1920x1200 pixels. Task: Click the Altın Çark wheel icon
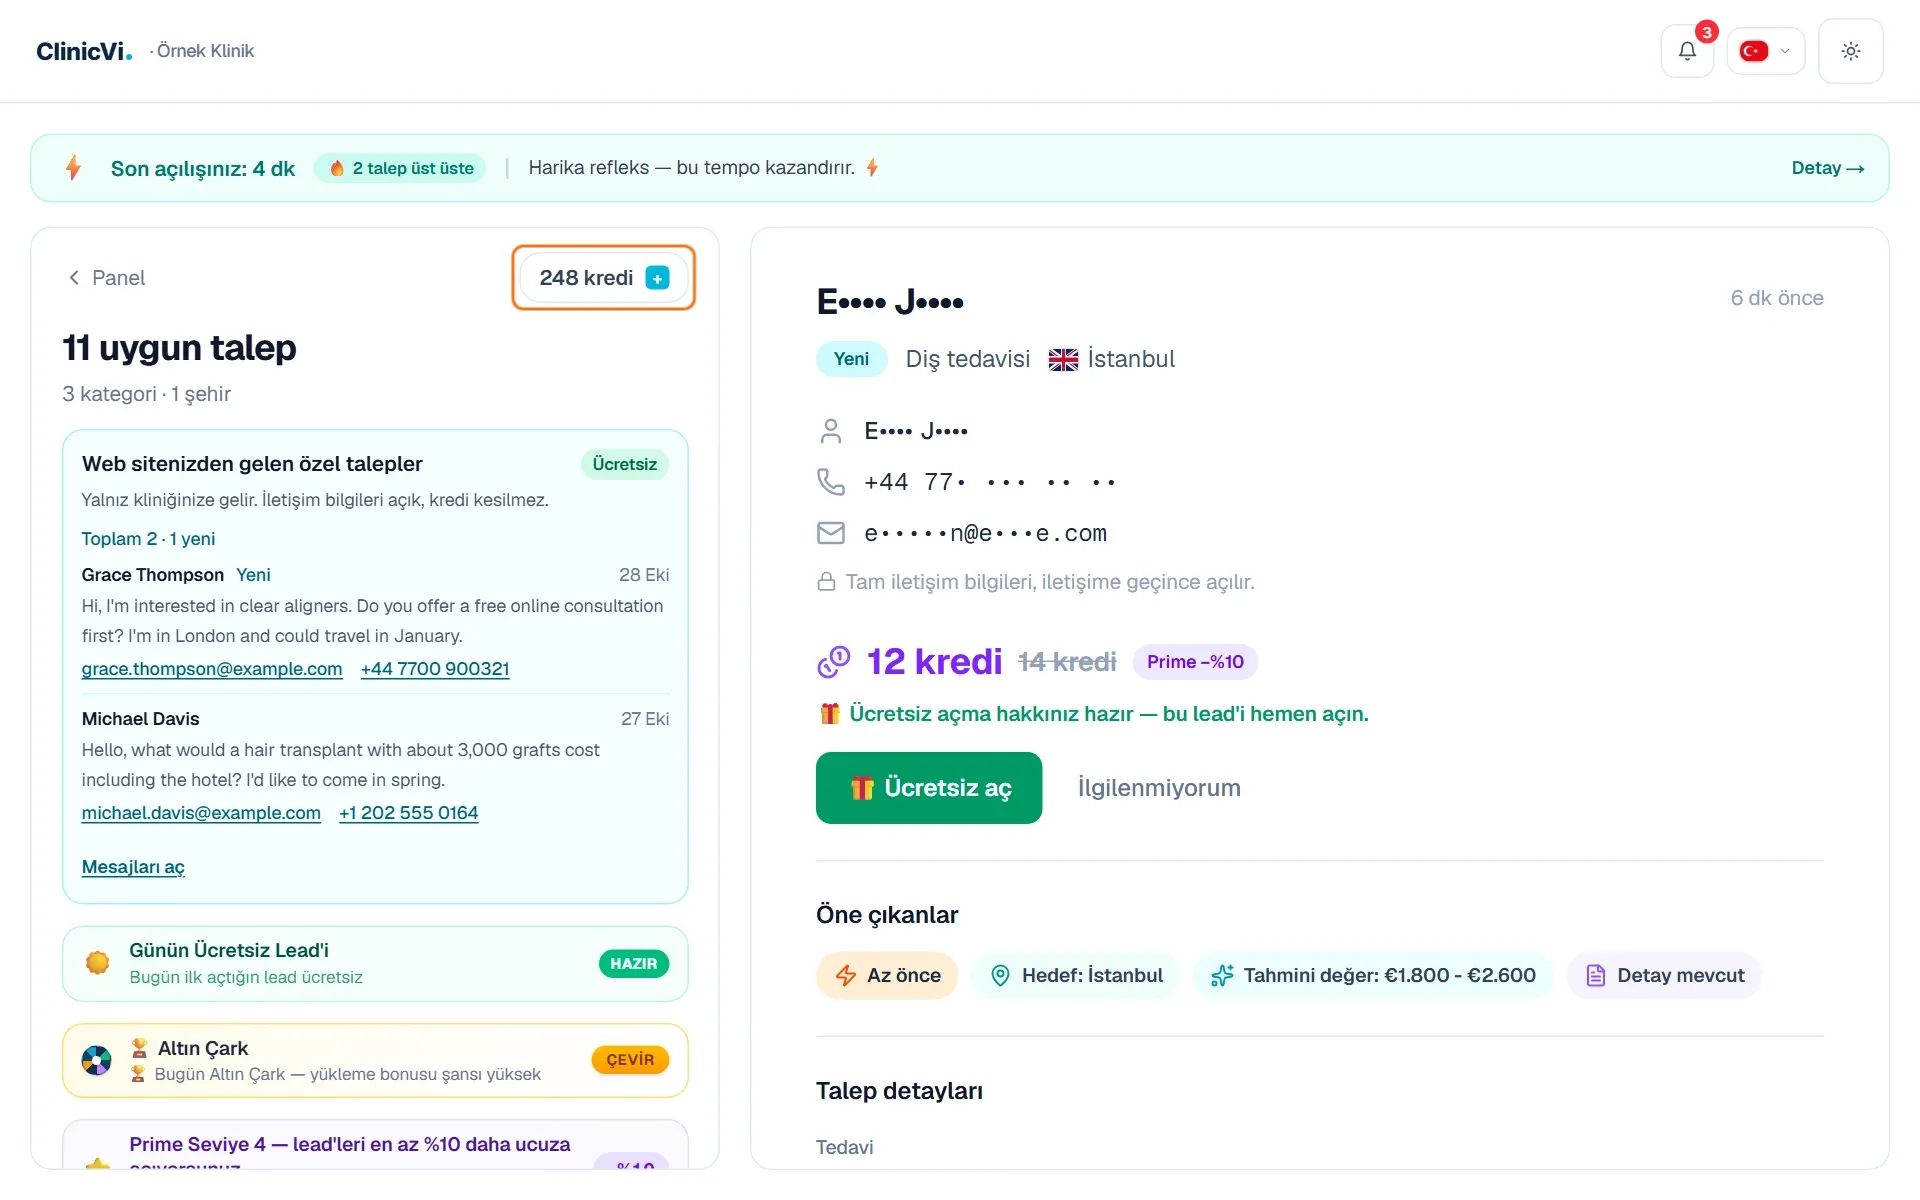97,1060
